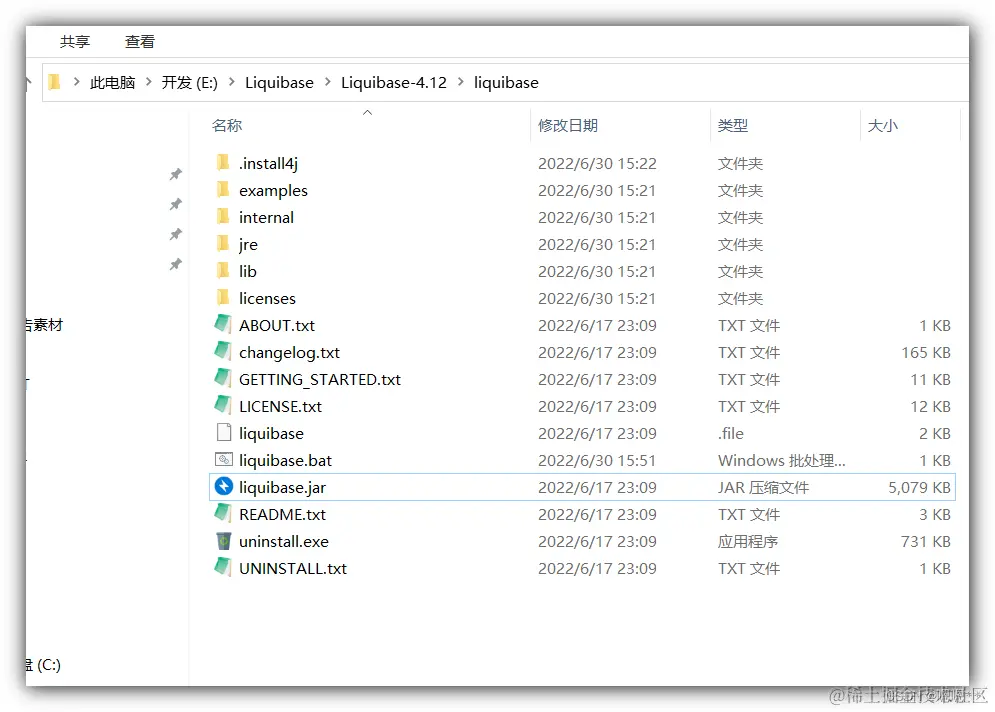Click the lib folder icon
Image resolution: width=995 pixels, height=712 pixels.
(223, 270)
